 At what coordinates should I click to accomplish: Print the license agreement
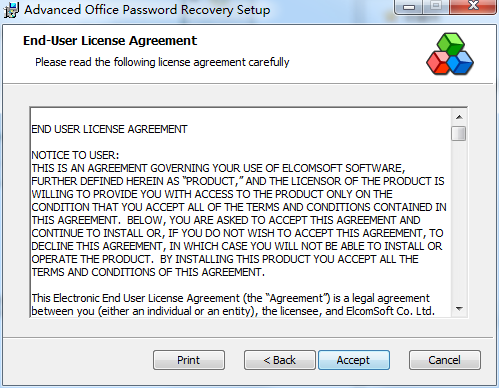coord(189,360)
